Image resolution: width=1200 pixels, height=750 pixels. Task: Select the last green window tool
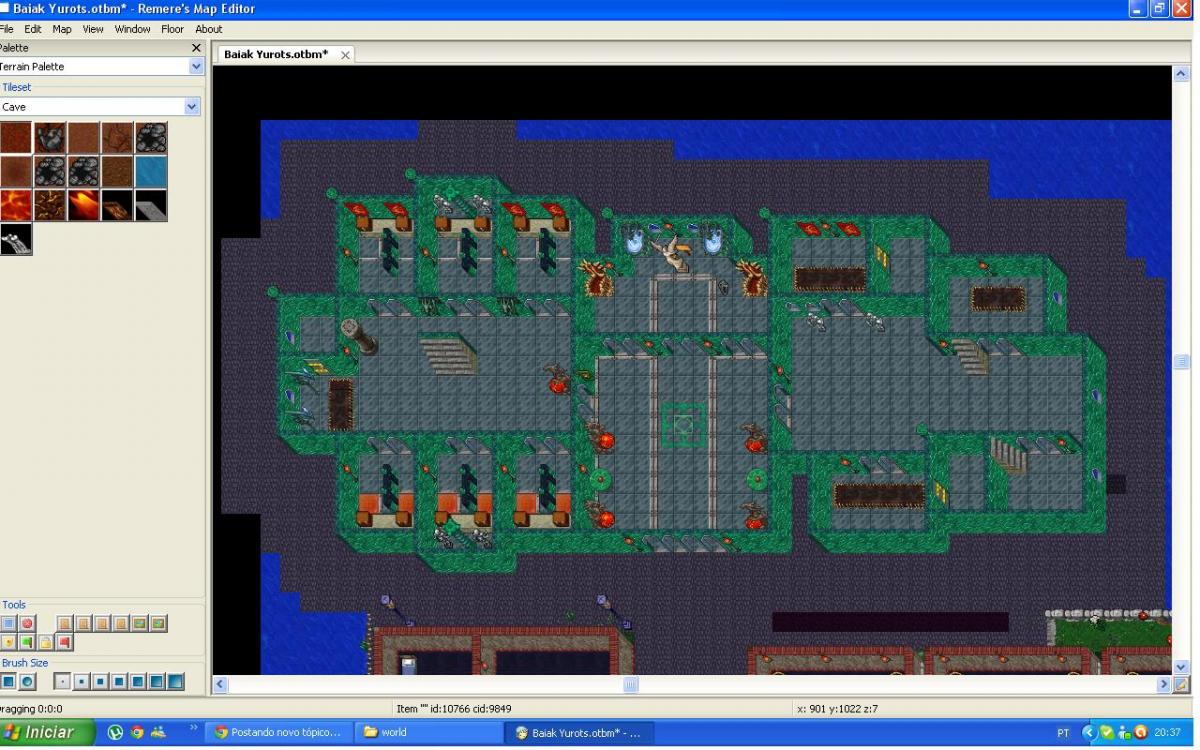[x=158, y=623]
